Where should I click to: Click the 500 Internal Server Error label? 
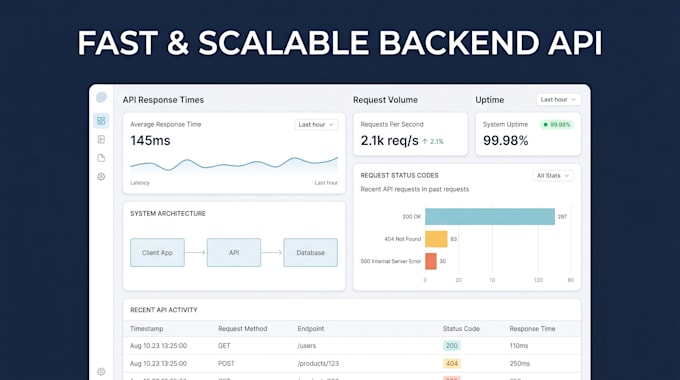(x=391, y=261)
